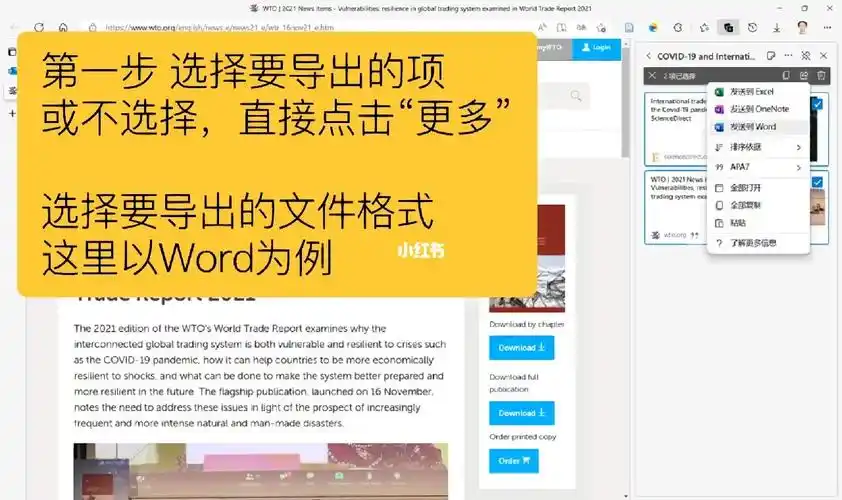Image resolution: width=842 pixels, height=500 pixels.
Task: Toggle the Collections toolbar button
Action: (728, 27)
